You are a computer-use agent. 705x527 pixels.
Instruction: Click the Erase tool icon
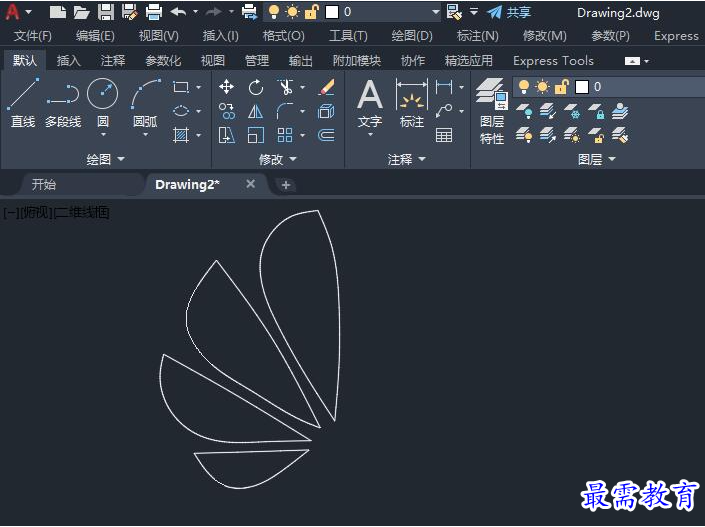(326, 87)
